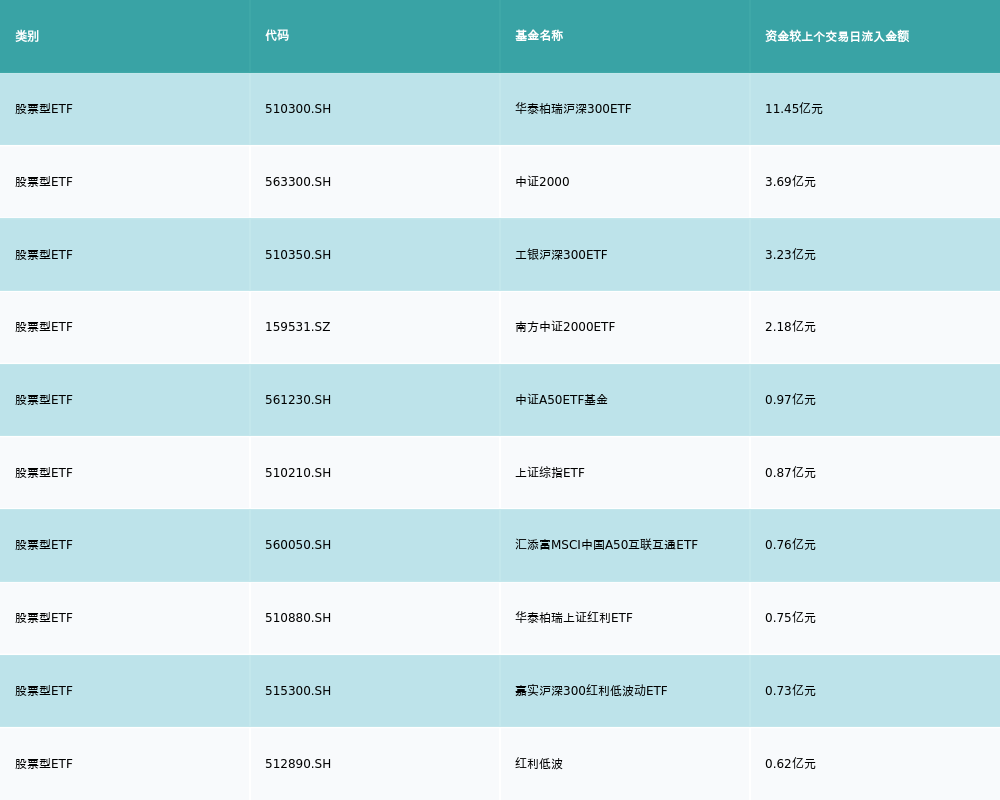Click the 中证A50ETF基金 fund name
The width and height of the screenshot is (1000, 800).
click(561, 400)
